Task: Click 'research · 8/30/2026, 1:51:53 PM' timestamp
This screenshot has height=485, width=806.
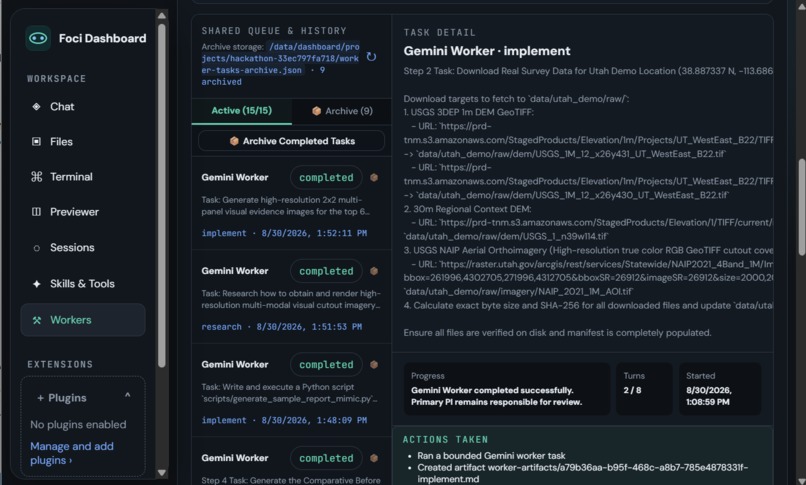Action: click(282, 327)
